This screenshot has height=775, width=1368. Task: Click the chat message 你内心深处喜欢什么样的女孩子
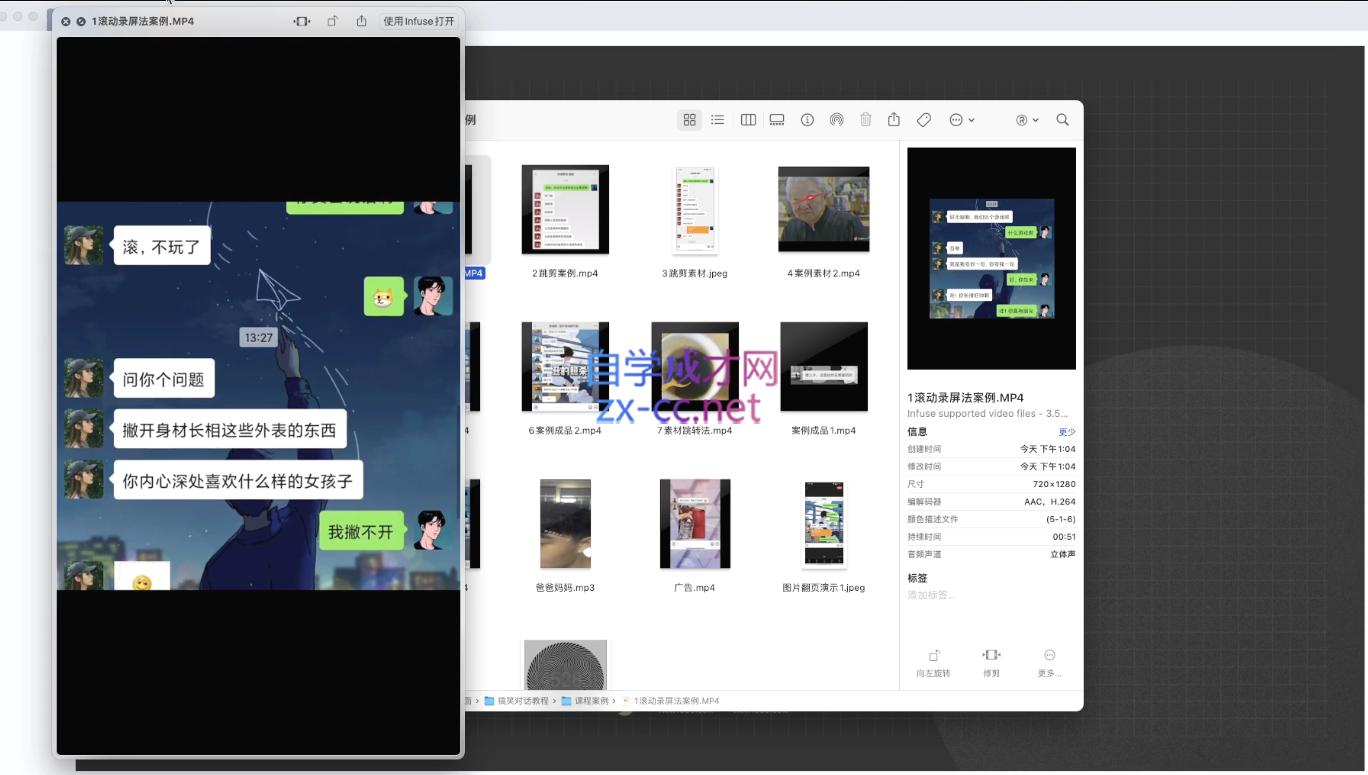pyautogui.click(x=238, y=480)
